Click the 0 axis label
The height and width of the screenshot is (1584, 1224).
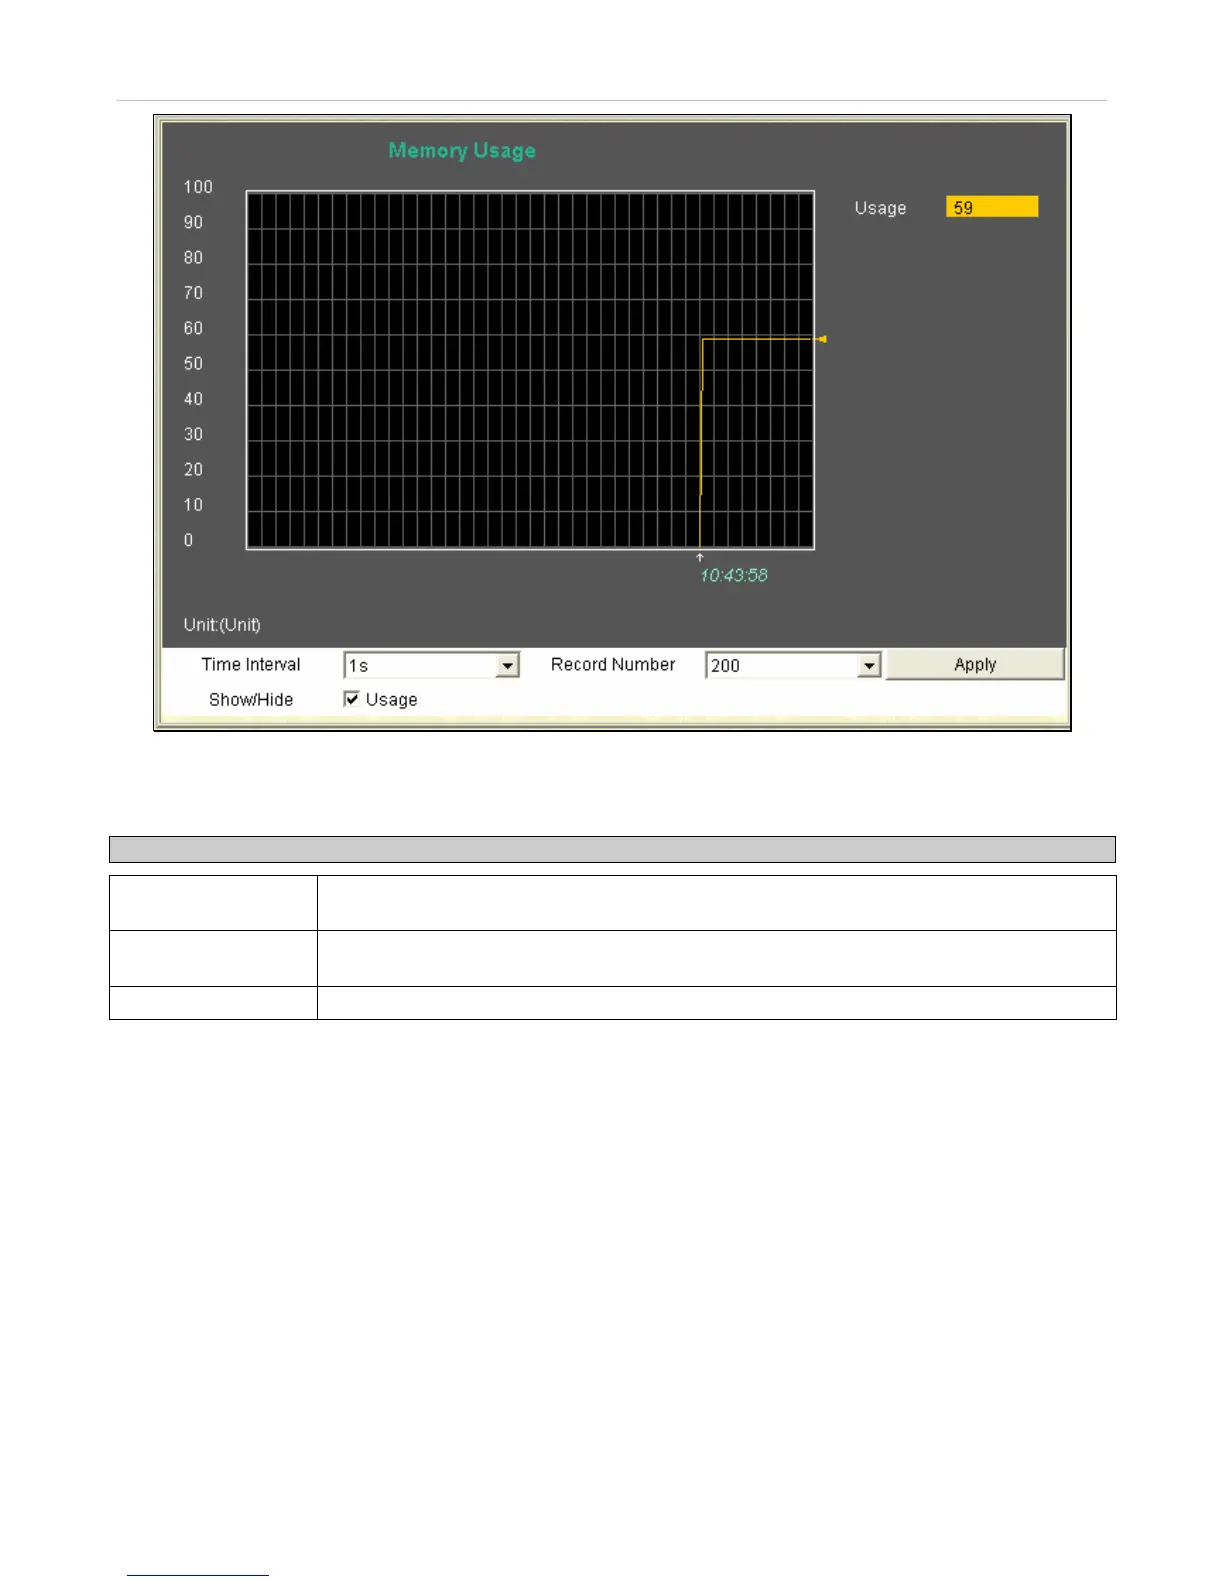coord(188,540)
